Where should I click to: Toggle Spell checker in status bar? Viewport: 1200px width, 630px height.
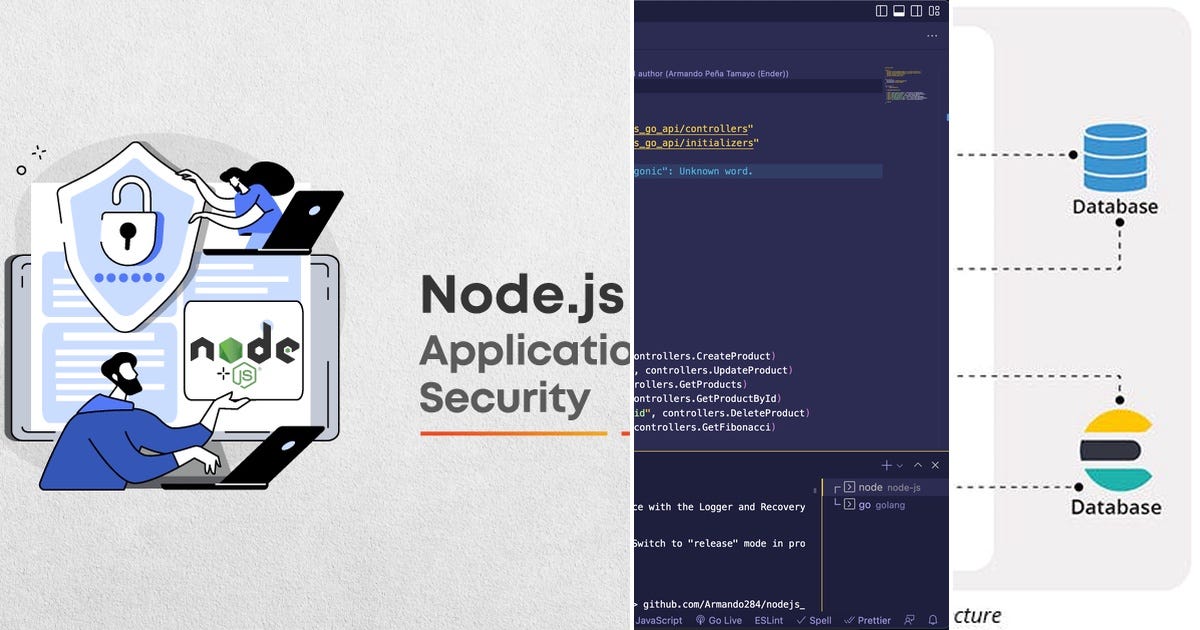point(815,620)
